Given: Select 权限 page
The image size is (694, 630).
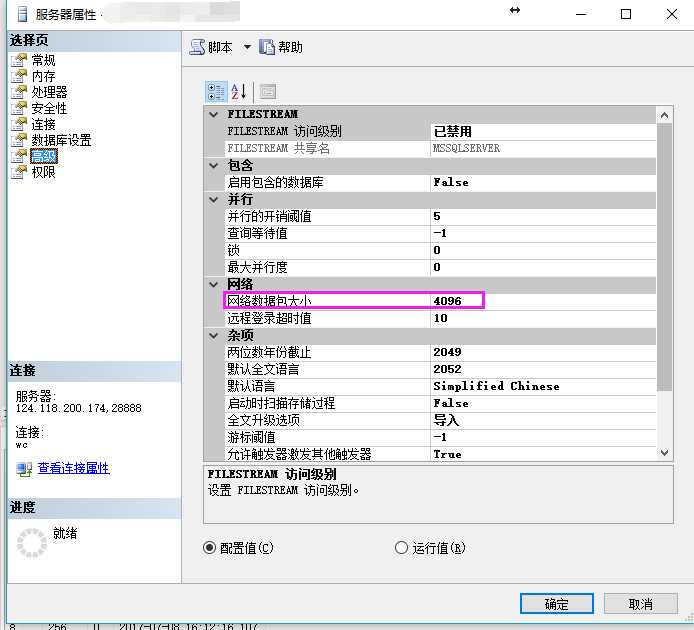Looking at the screenshot, I should tap(43, 172).
